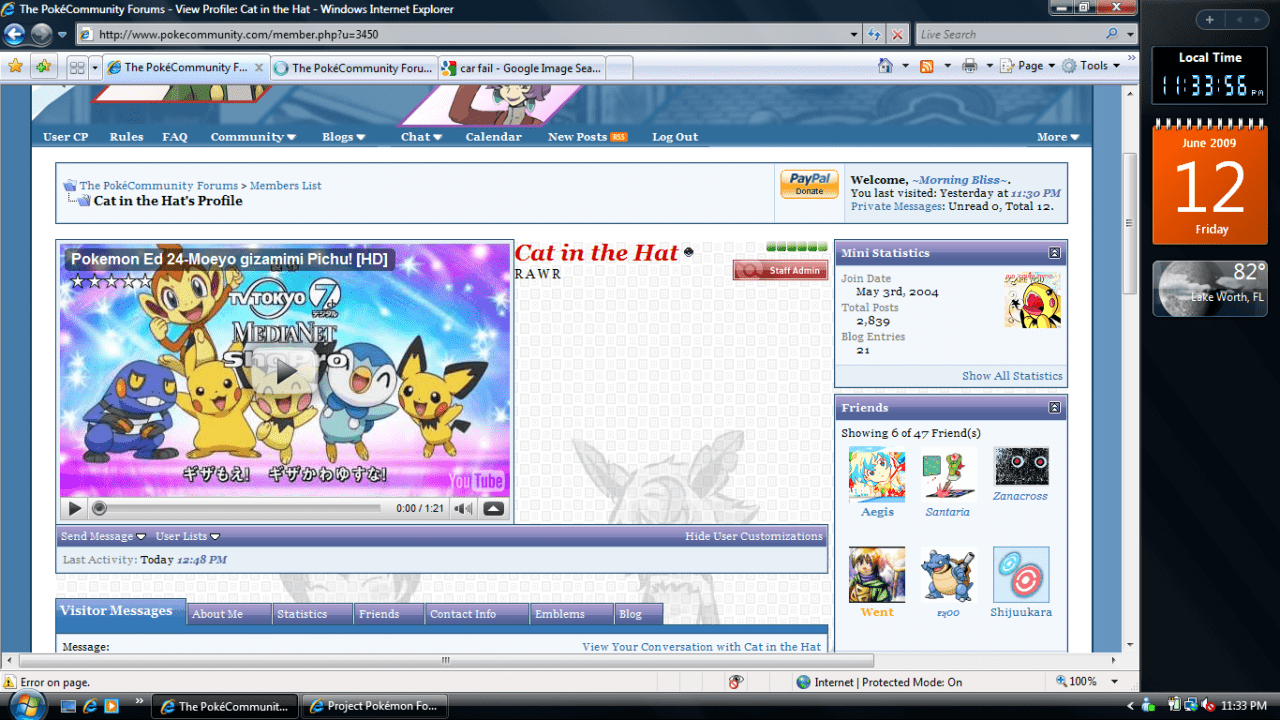Switch to the Statistics profile tab
Screen dimensions: 1280x720
[x=313, y=614]
